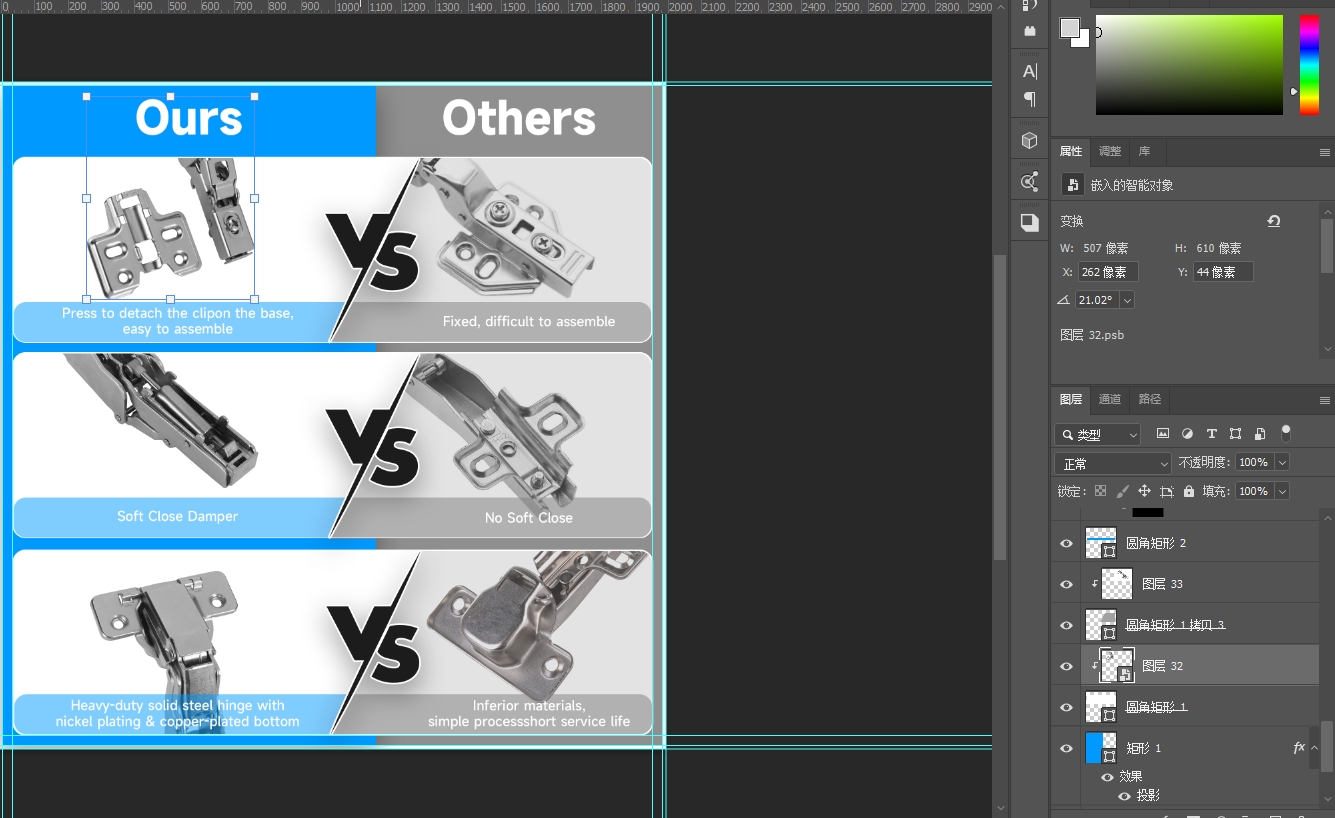Click the lock position move icon
The image size is (1335, 818).
[1144, 491]
